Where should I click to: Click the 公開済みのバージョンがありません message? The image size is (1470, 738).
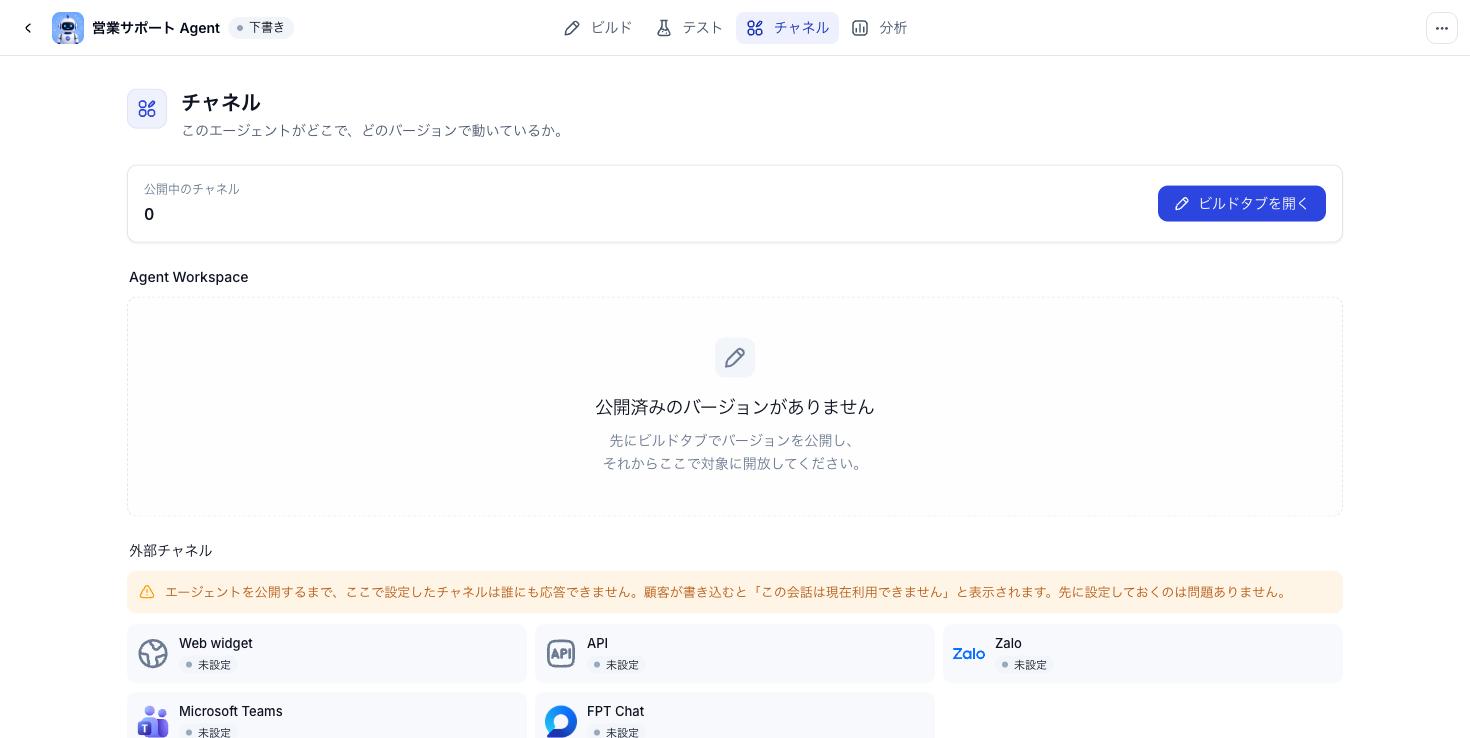pyautogui.click(x=735, y=407)
